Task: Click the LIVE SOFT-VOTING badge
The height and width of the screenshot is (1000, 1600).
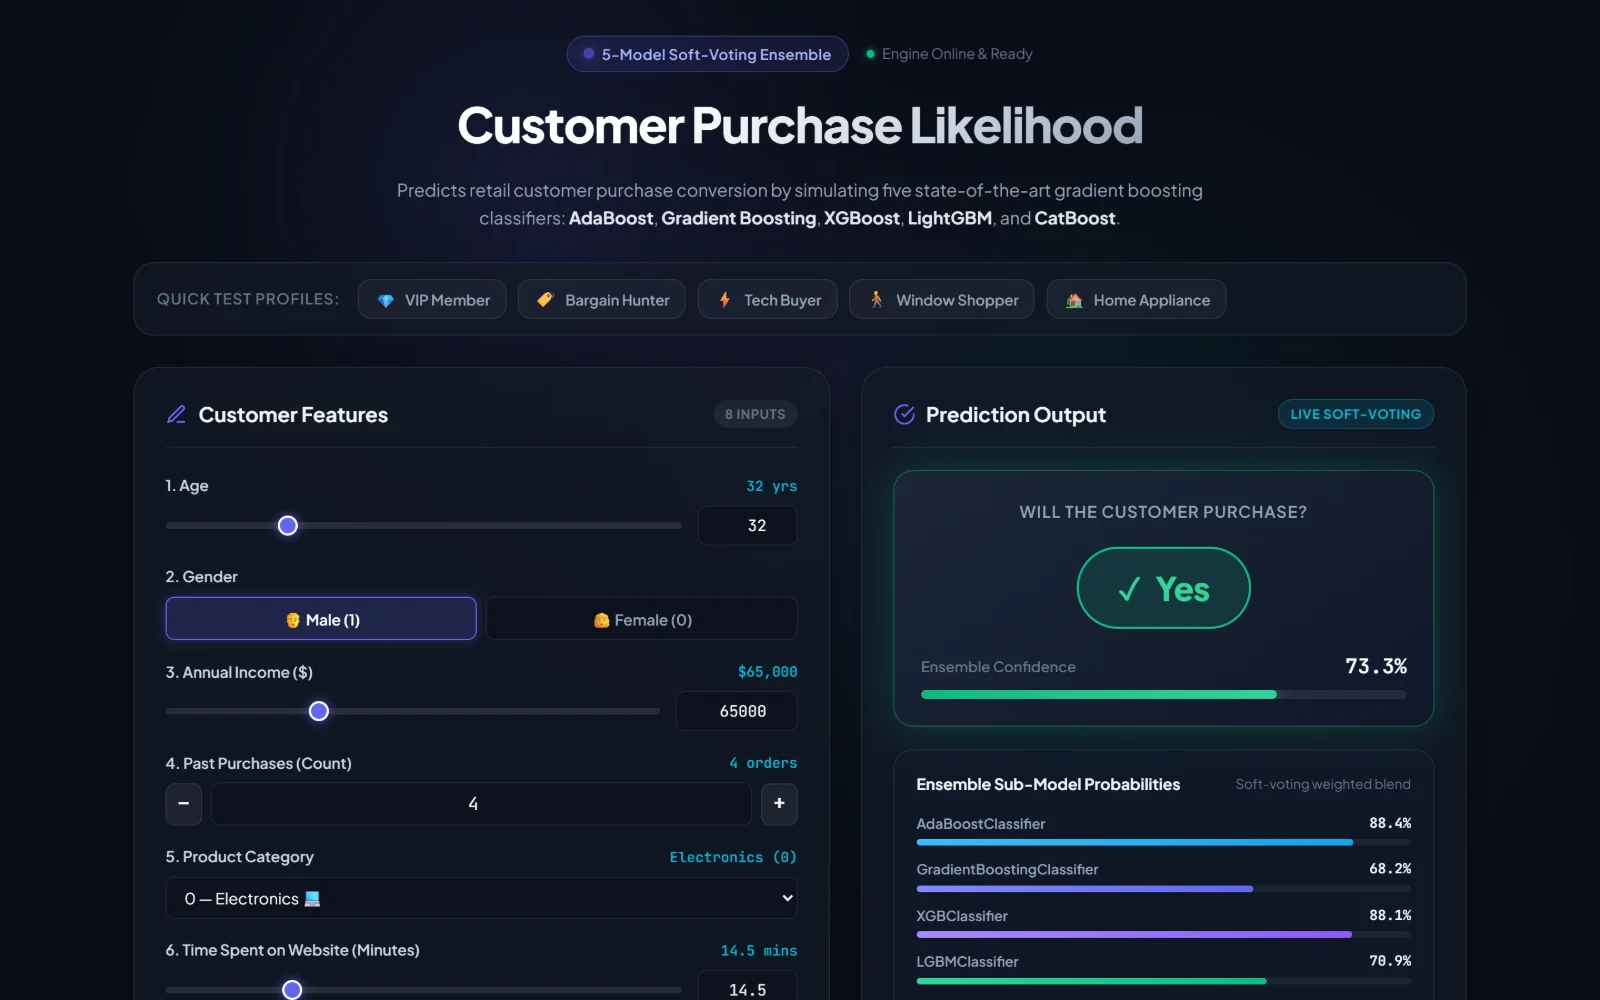Action: [x=1355, y=414]
